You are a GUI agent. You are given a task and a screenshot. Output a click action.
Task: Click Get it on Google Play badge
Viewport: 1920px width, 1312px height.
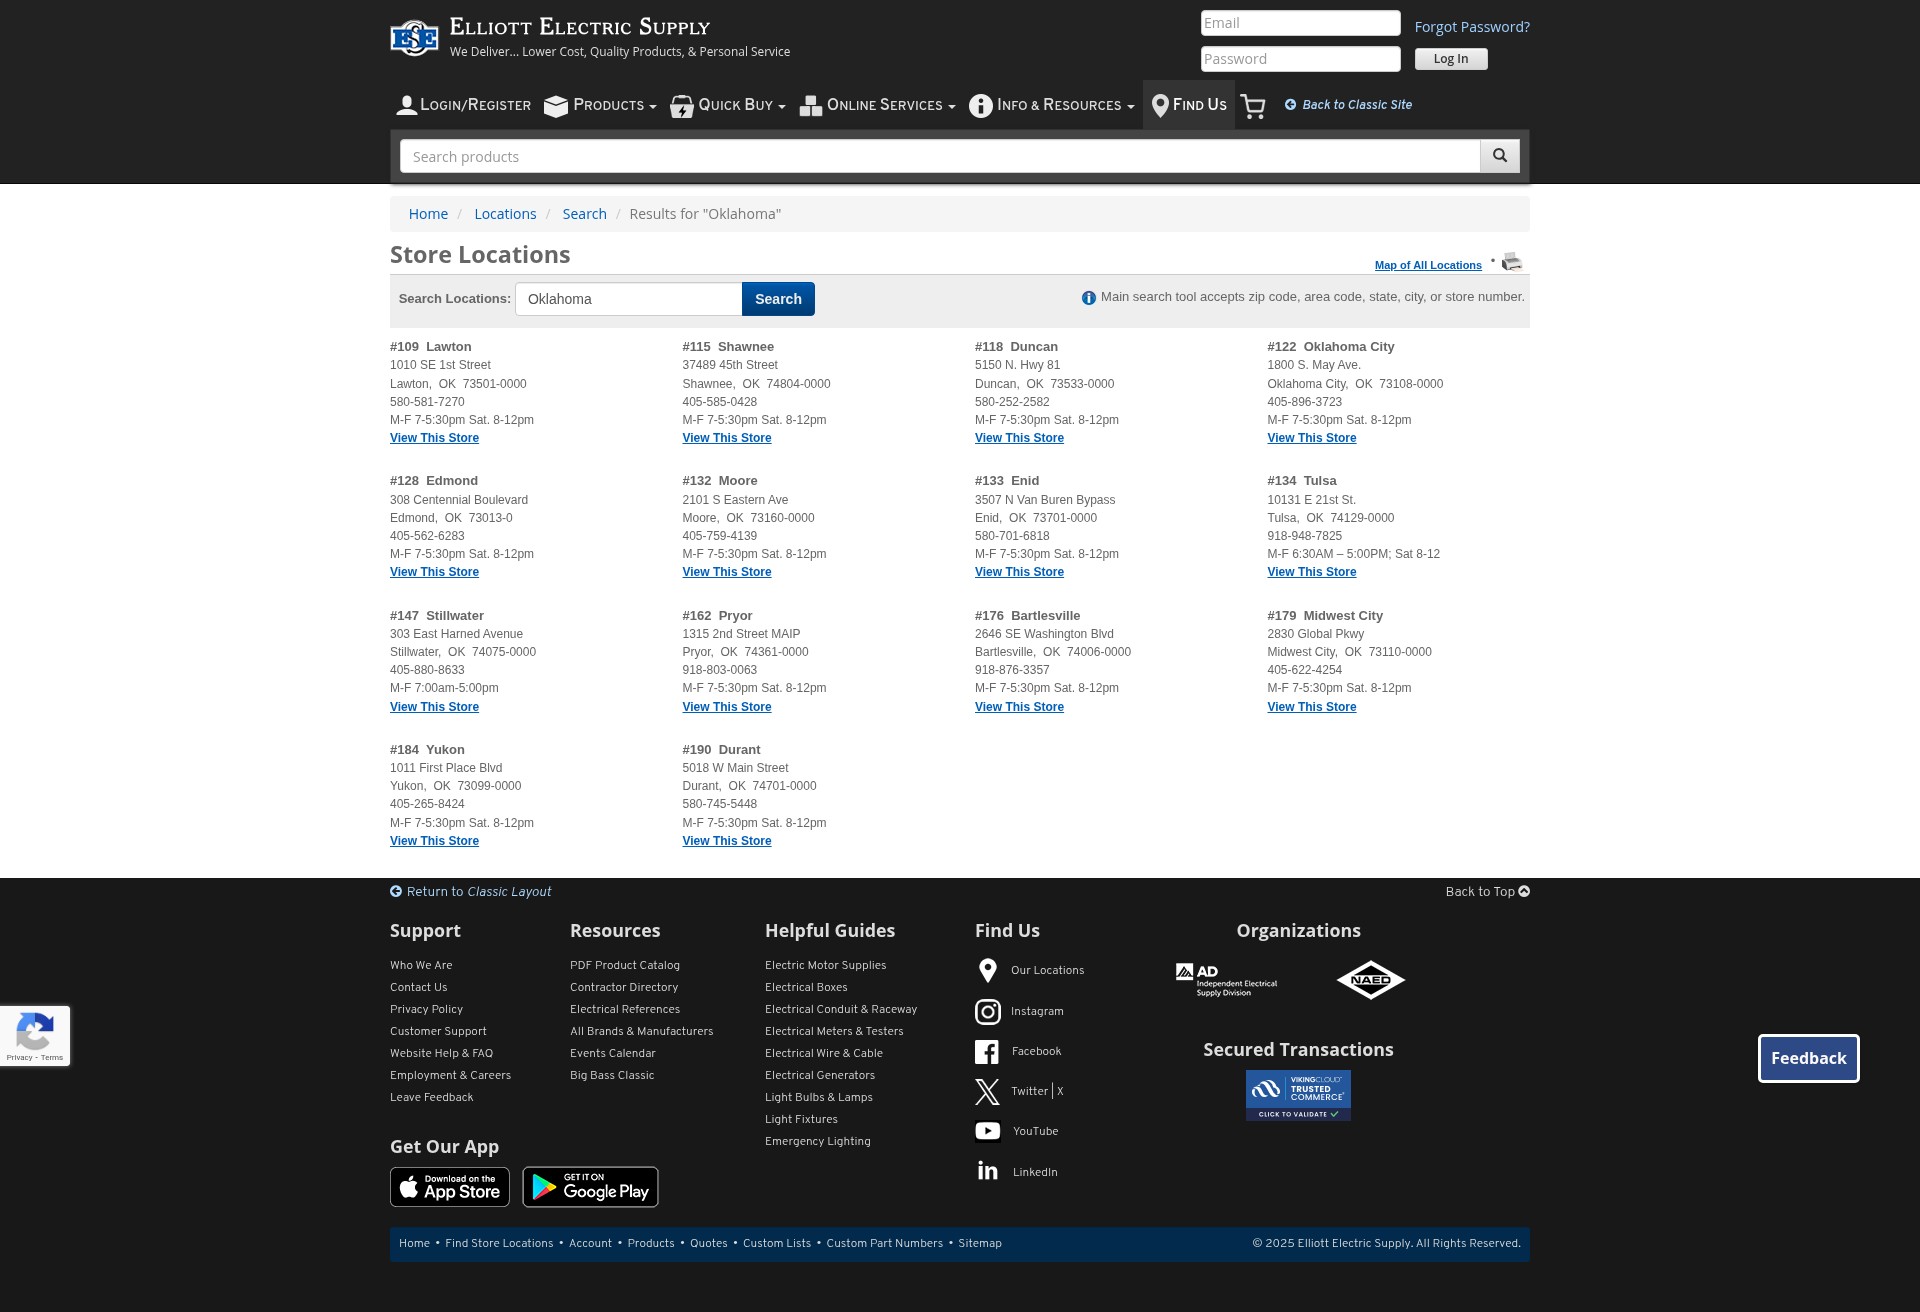[x=590, y=1187]
